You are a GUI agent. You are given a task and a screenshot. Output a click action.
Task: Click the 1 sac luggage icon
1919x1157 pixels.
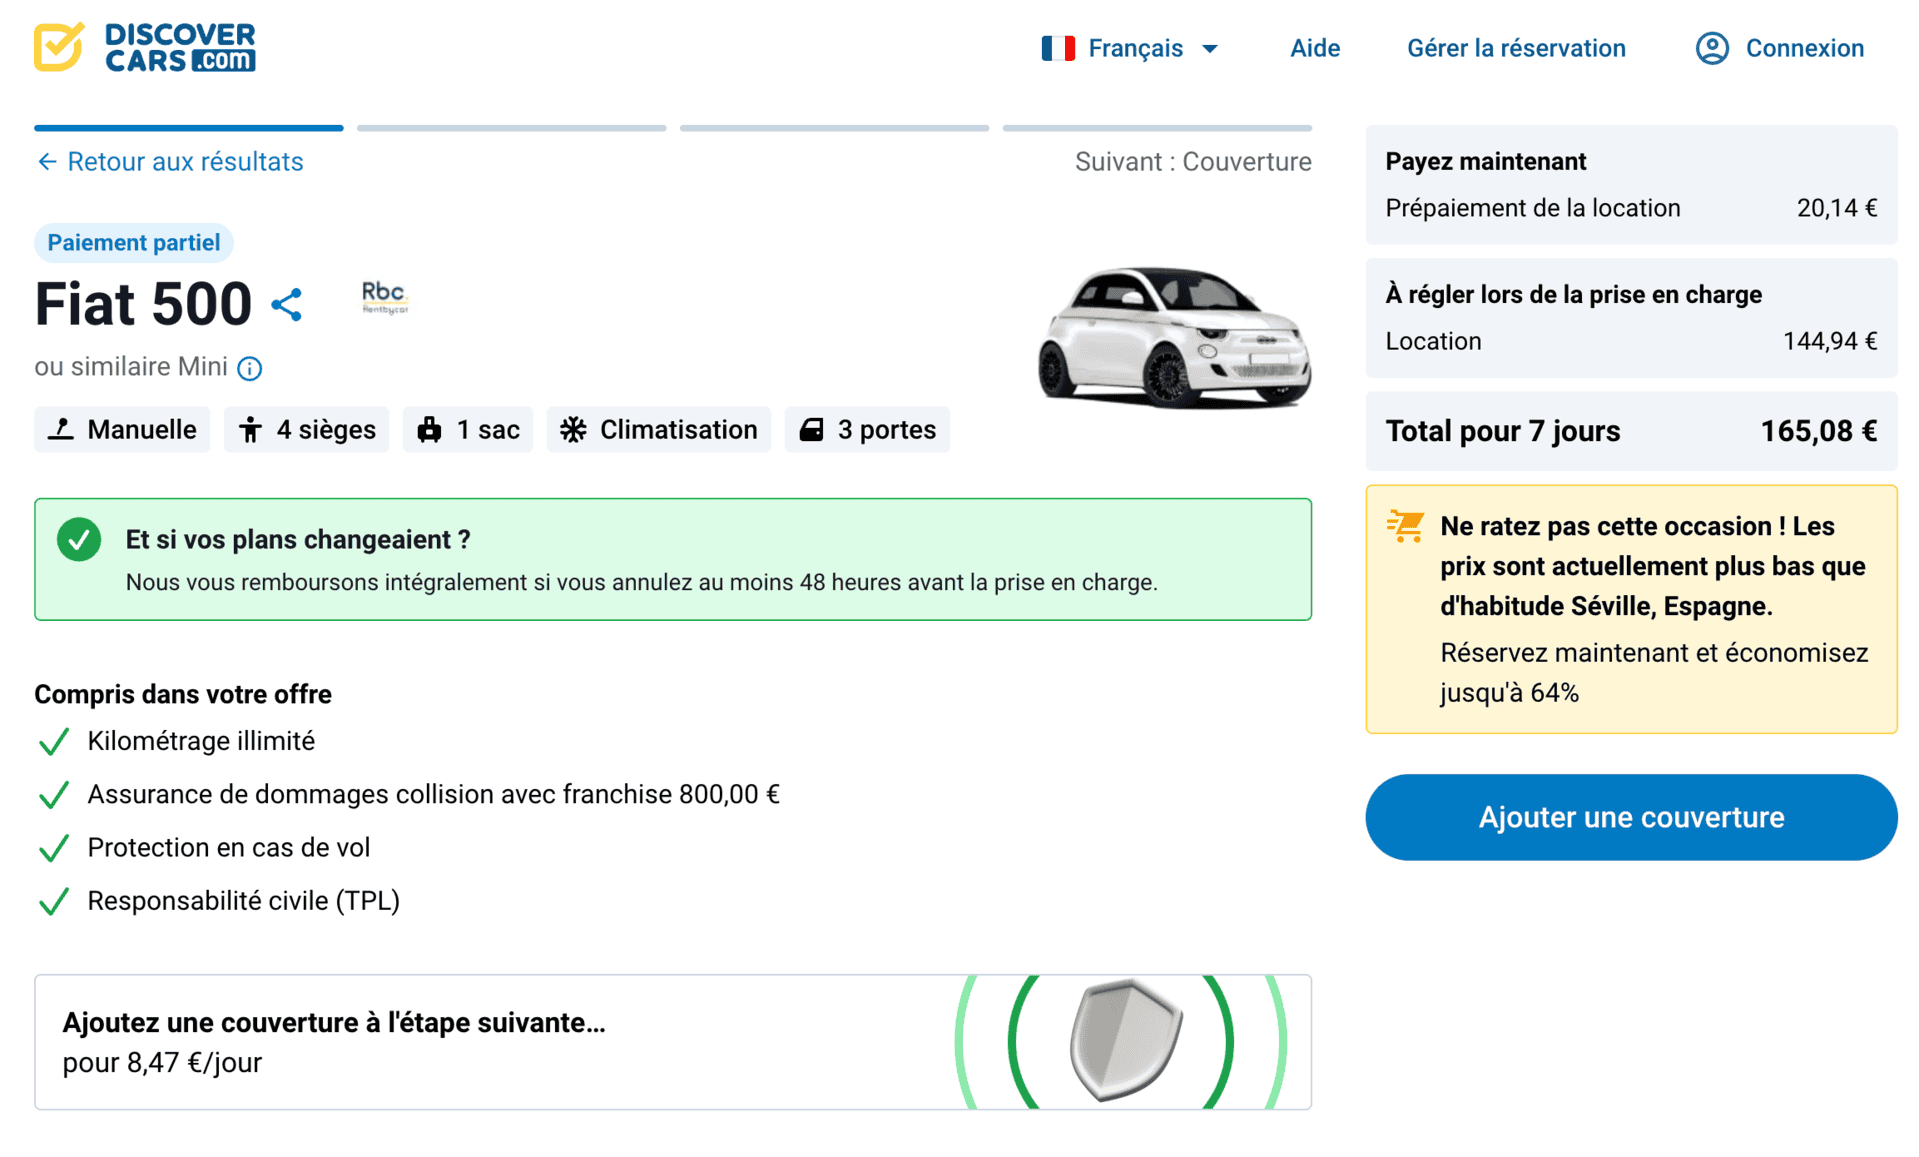tap(430, 429)
